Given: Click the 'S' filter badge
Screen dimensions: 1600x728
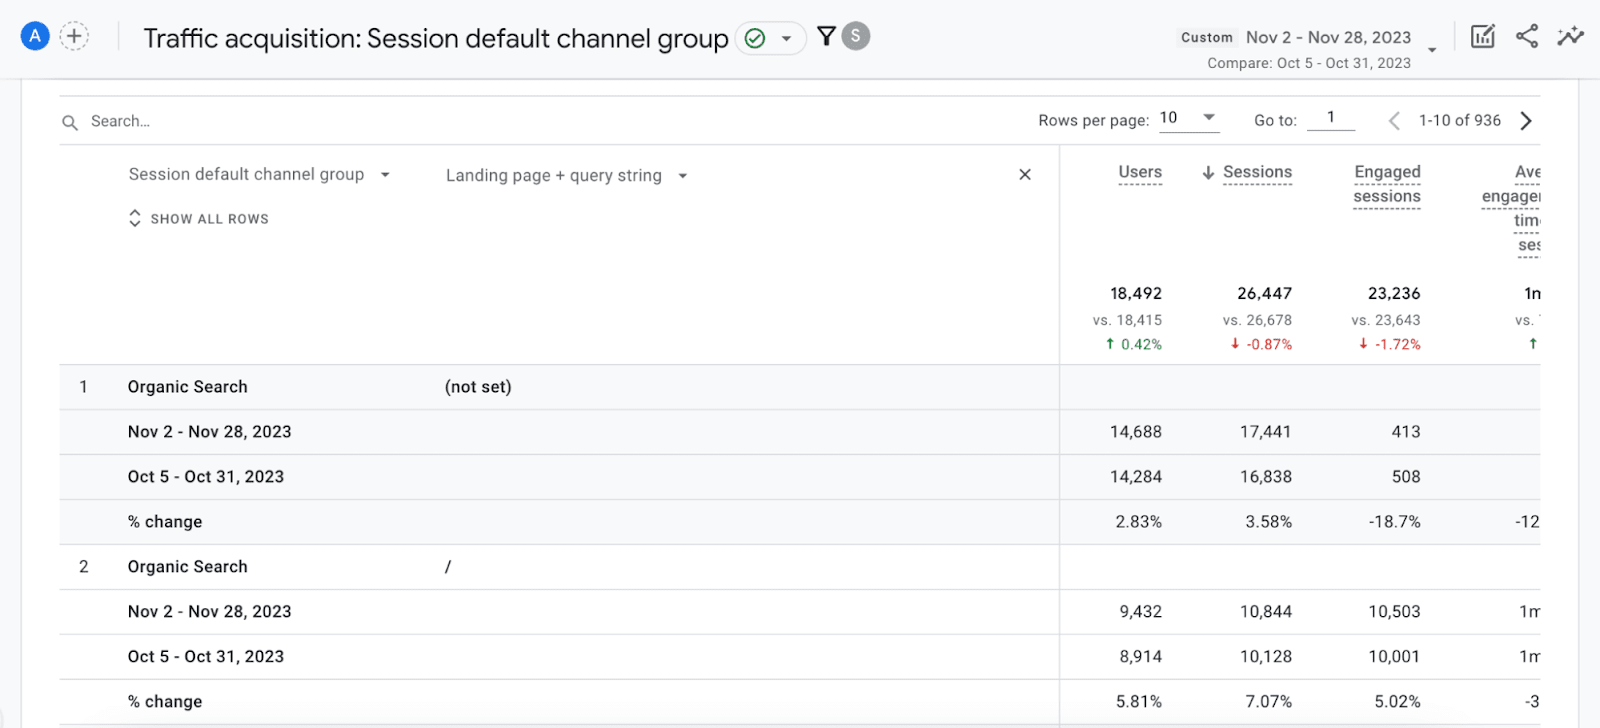Looking at the screenshot, I should pos(855,37).
